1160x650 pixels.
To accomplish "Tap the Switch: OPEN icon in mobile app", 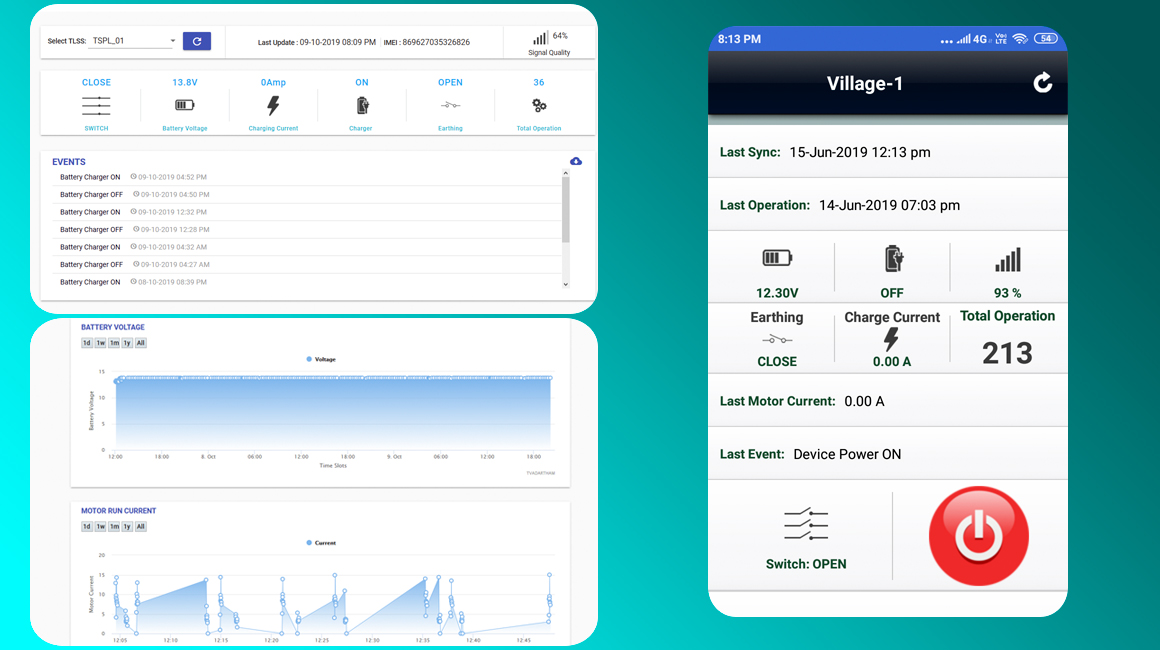I will 805,526.
